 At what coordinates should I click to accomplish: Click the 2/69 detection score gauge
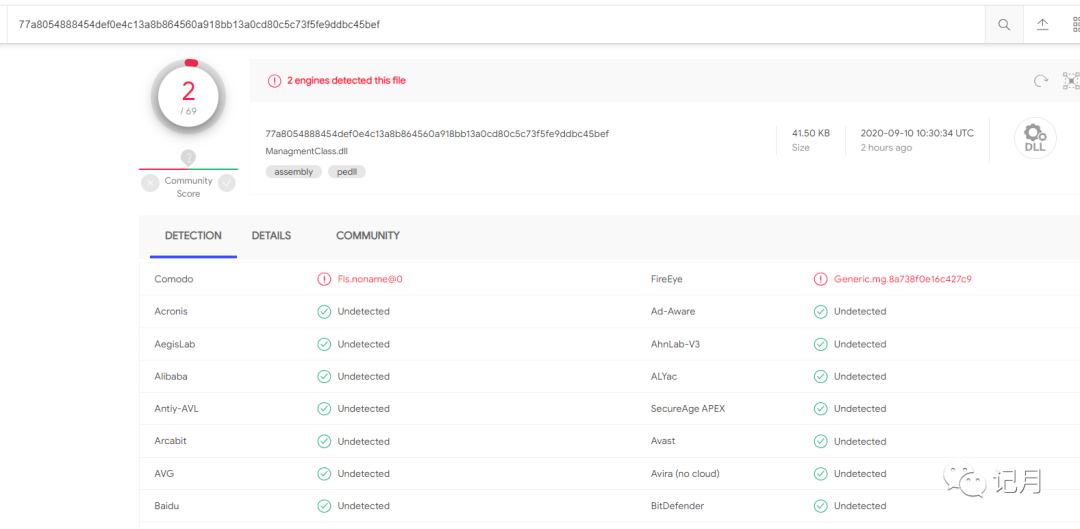[188, 97]
